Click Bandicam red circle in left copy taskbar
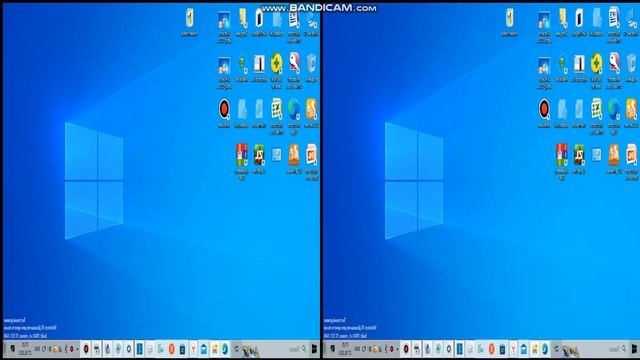 click(x=86, y=349)
